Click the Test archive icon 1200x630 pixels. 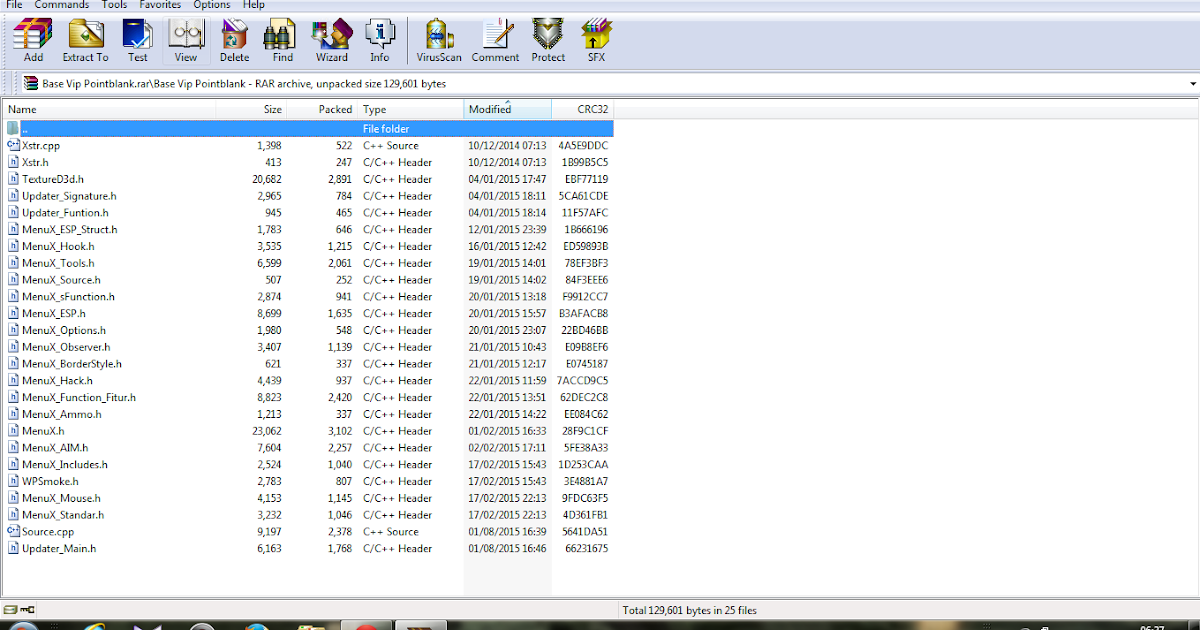[x=137, y=40]
